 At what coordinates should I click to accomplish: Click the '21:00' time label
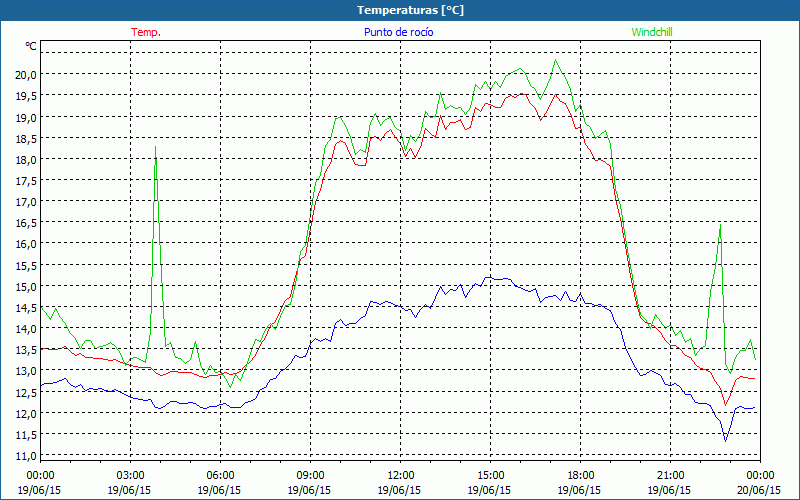coord(670,476)
